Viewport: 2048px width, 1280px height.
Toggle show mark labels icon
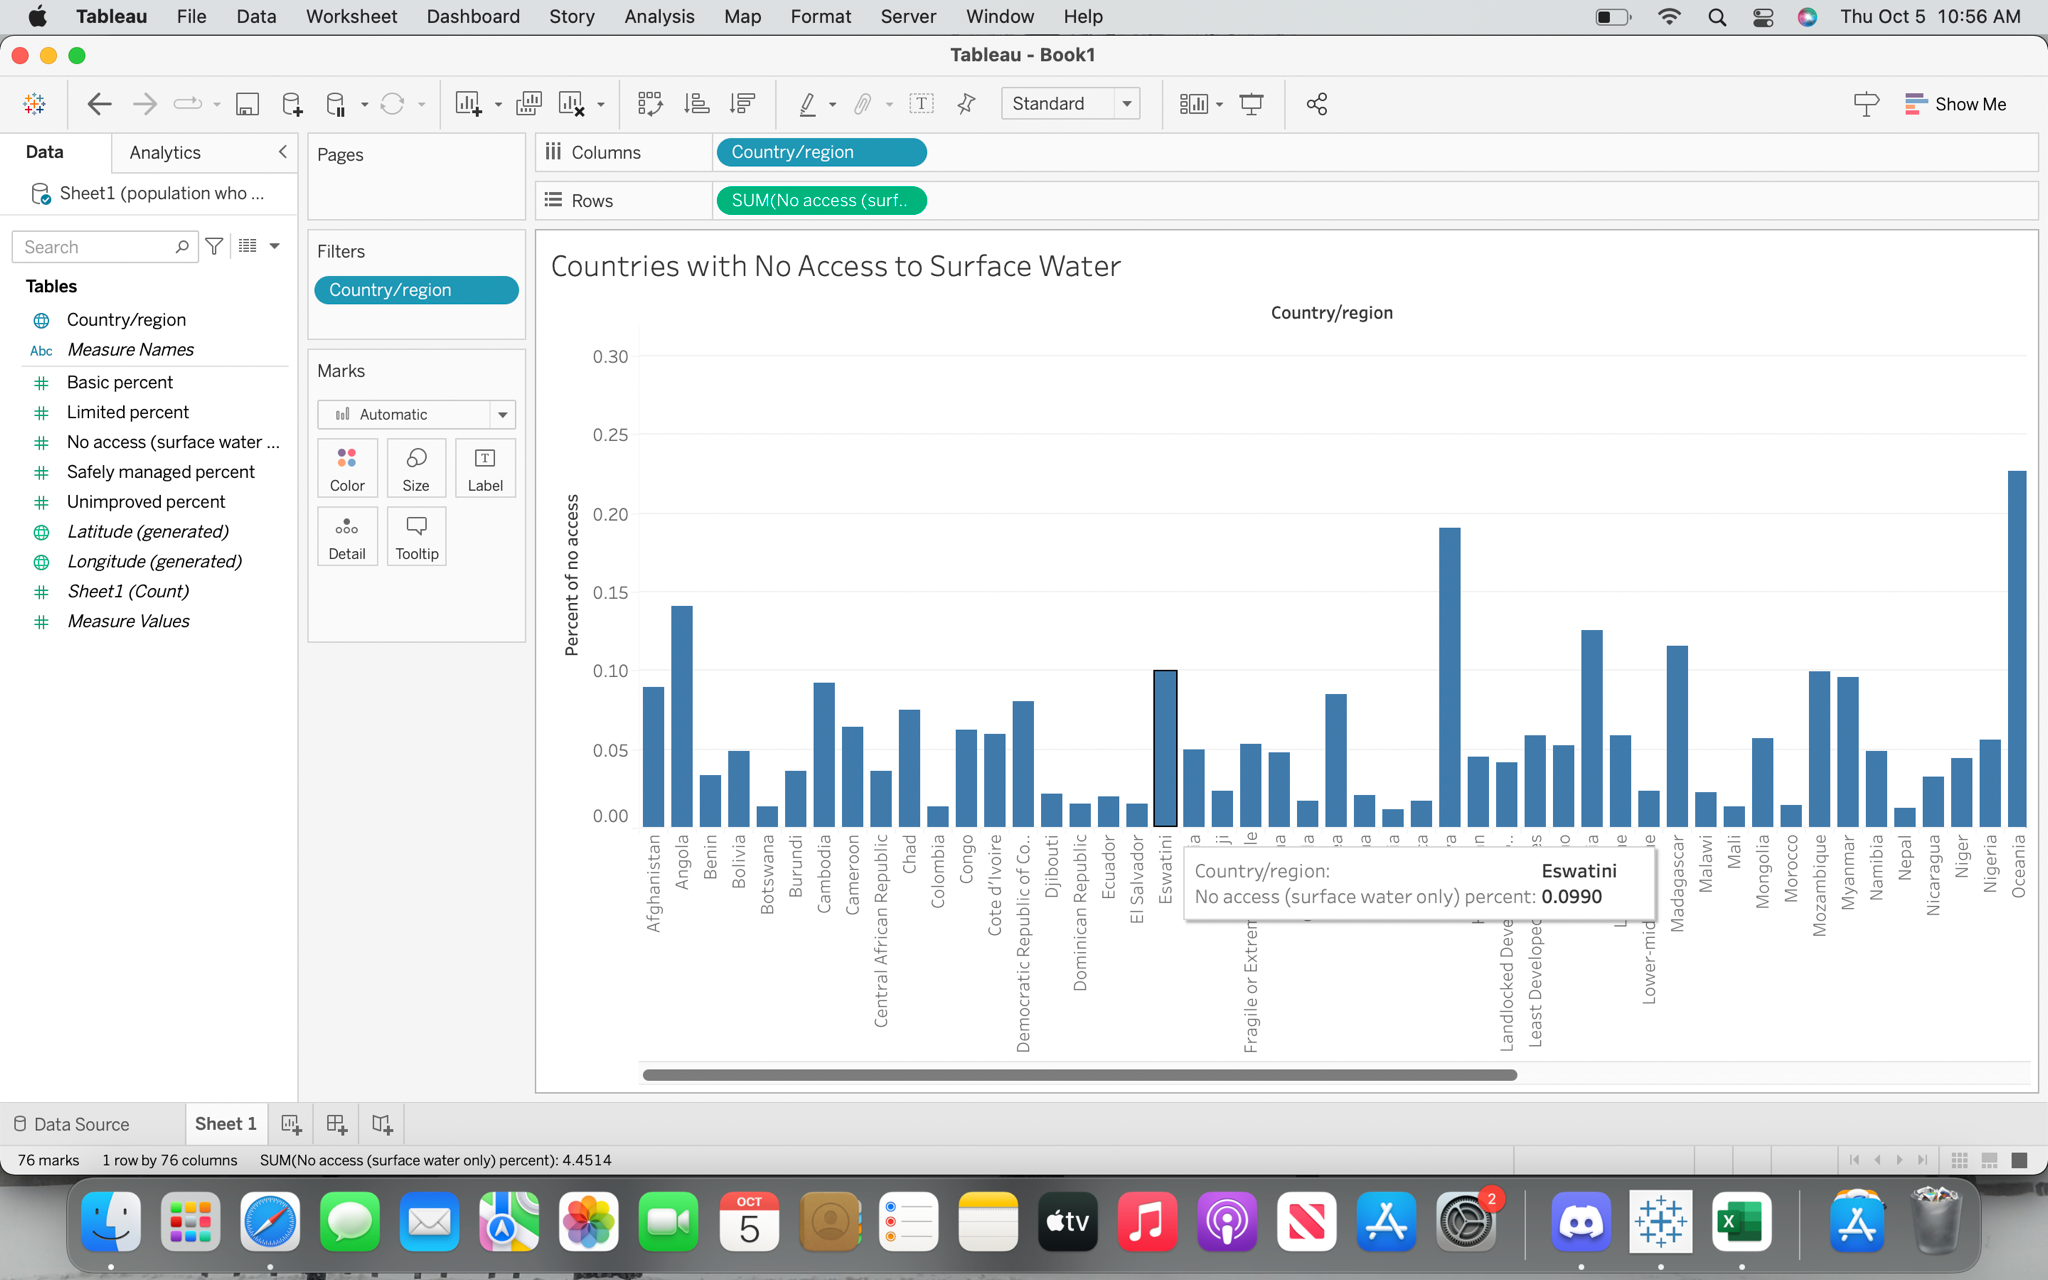pyautogui.click(x=921, y=104)
